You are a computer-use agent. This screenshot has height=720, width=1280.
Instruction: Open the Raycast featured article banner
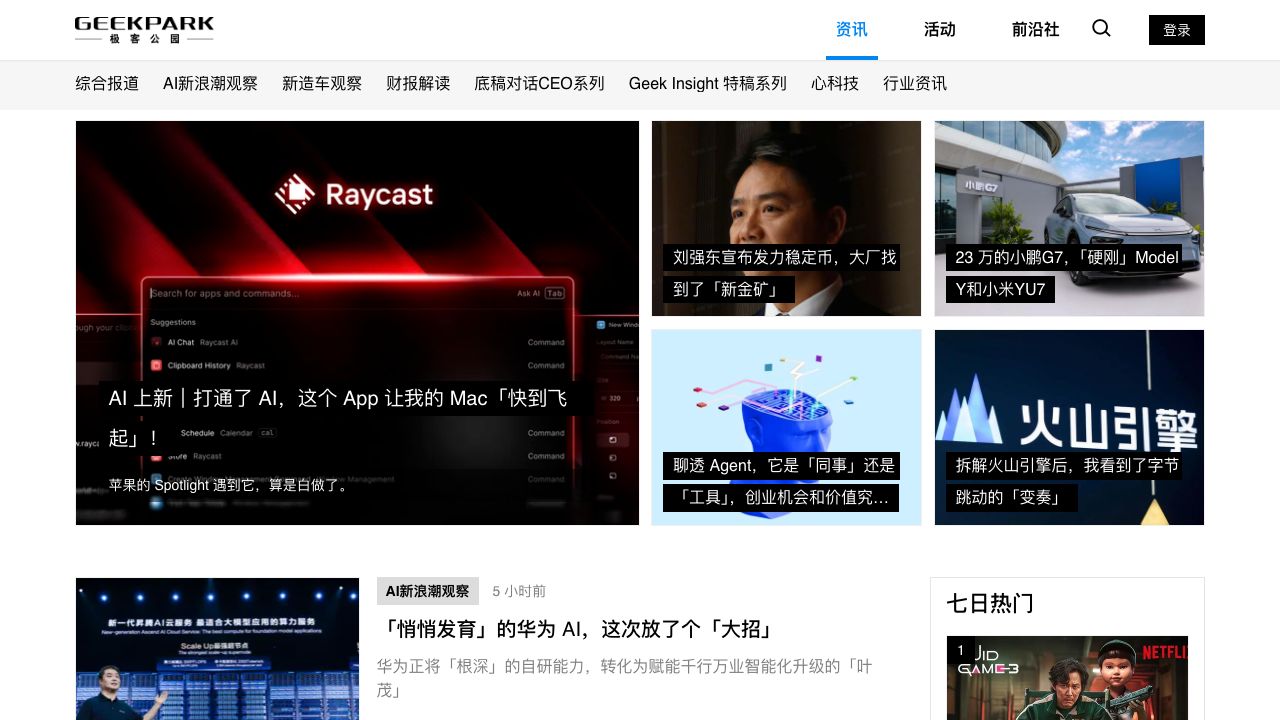coord(357,322)
